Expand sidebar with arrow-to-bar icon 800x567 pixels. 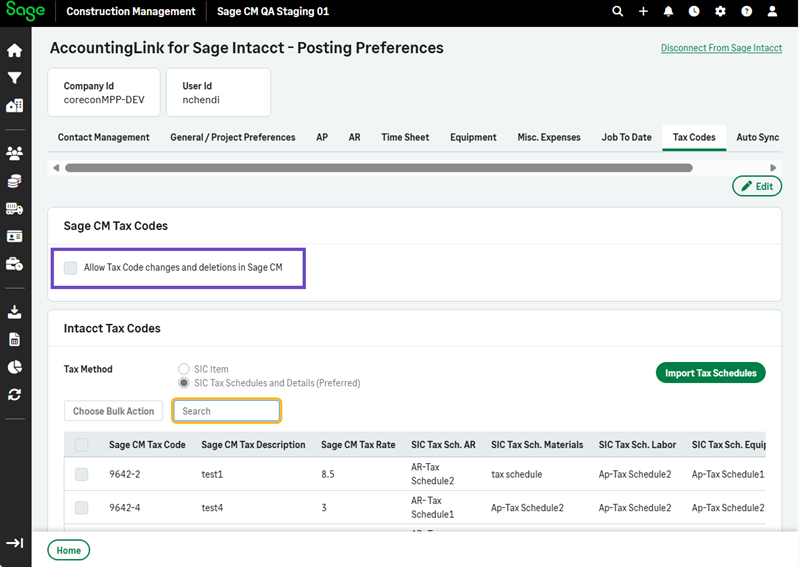pyautogui.click(x=14, y=543)
